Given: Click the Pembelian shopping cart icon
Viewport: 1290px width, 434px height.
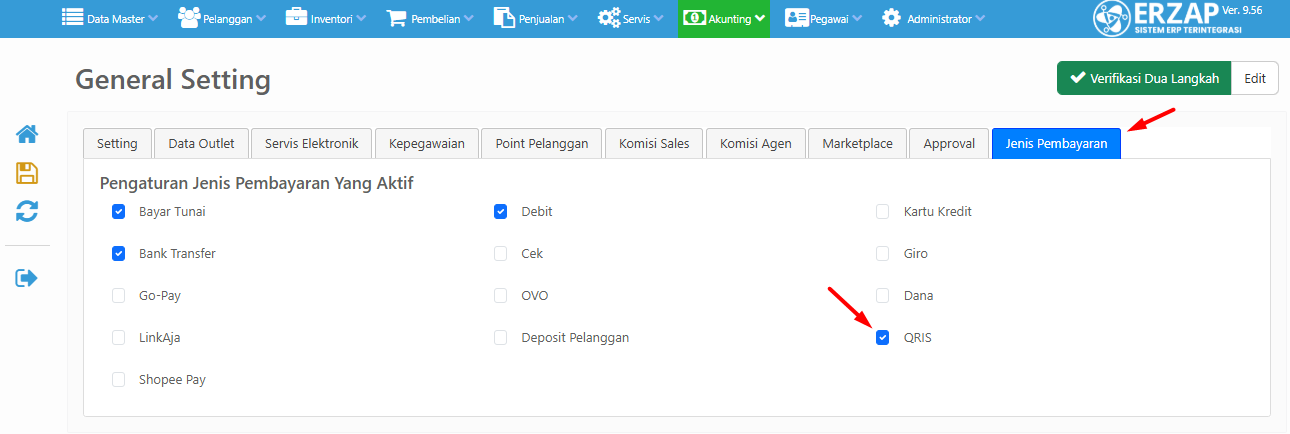Looking at the screenshot, I should pos(397,18).
